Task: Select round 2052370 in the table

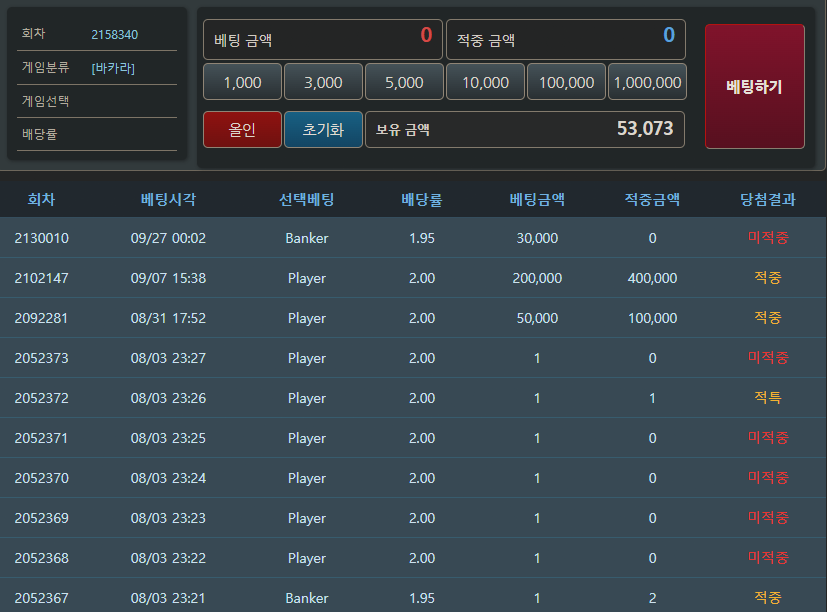Action: pyautogui.click(x=42, y=478)
